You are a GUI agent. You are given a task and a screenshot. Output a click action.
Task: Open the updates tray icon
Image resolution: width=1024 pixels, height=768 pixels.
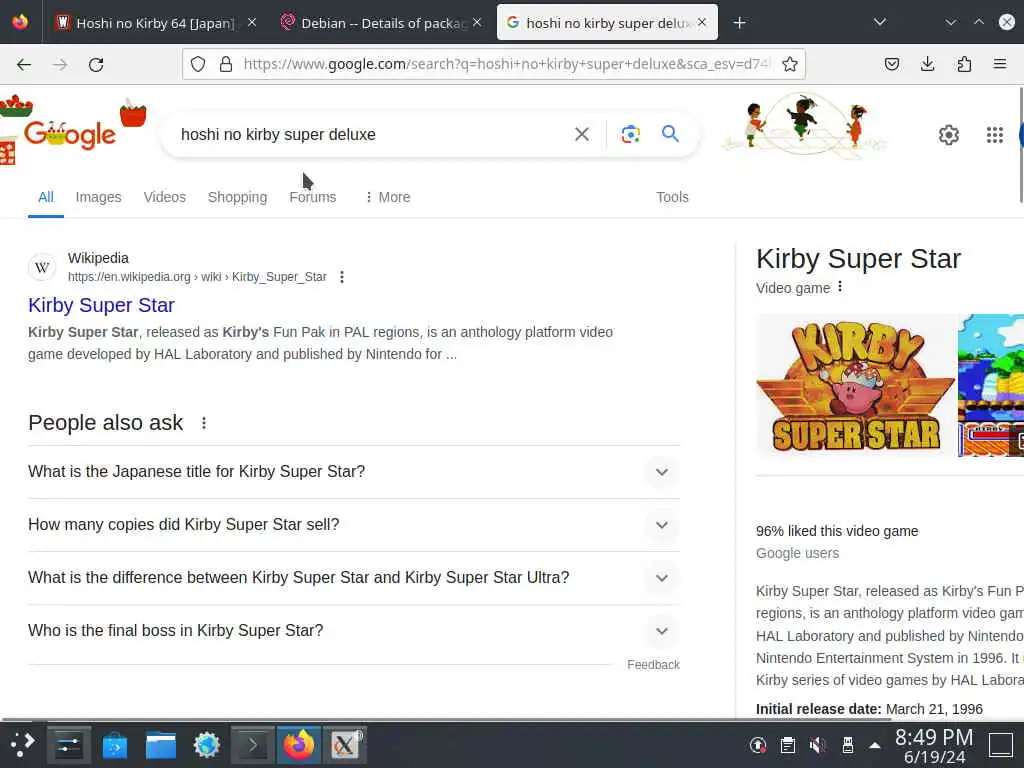(758, 744)
